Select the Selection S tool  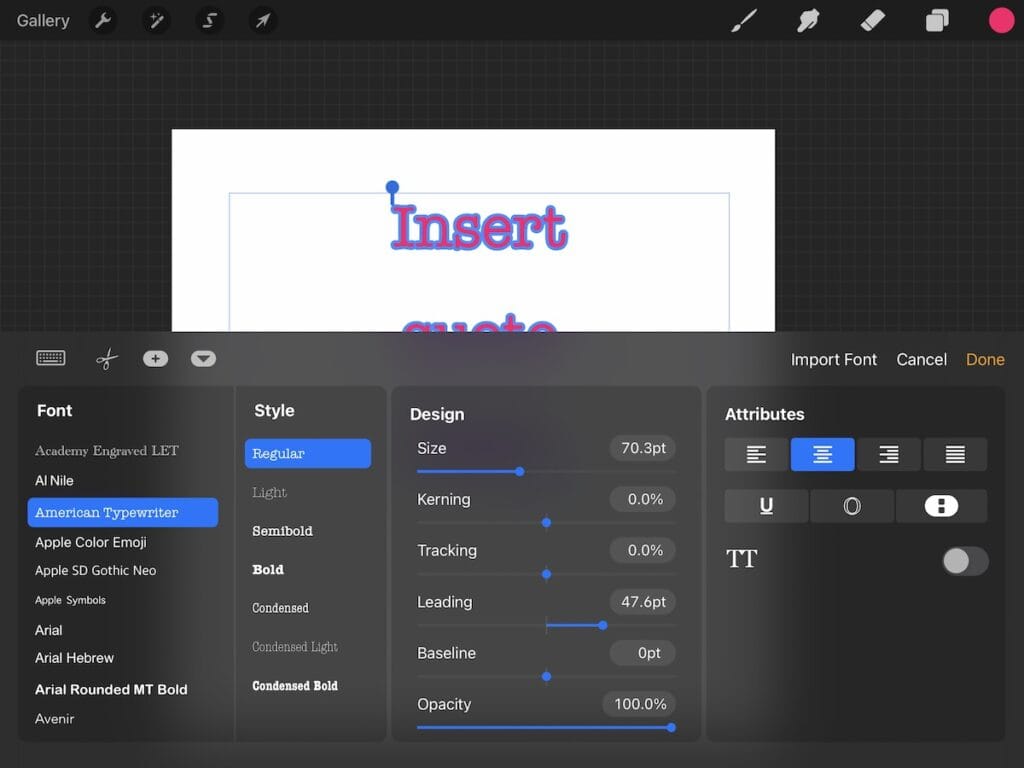coord(209,21)
